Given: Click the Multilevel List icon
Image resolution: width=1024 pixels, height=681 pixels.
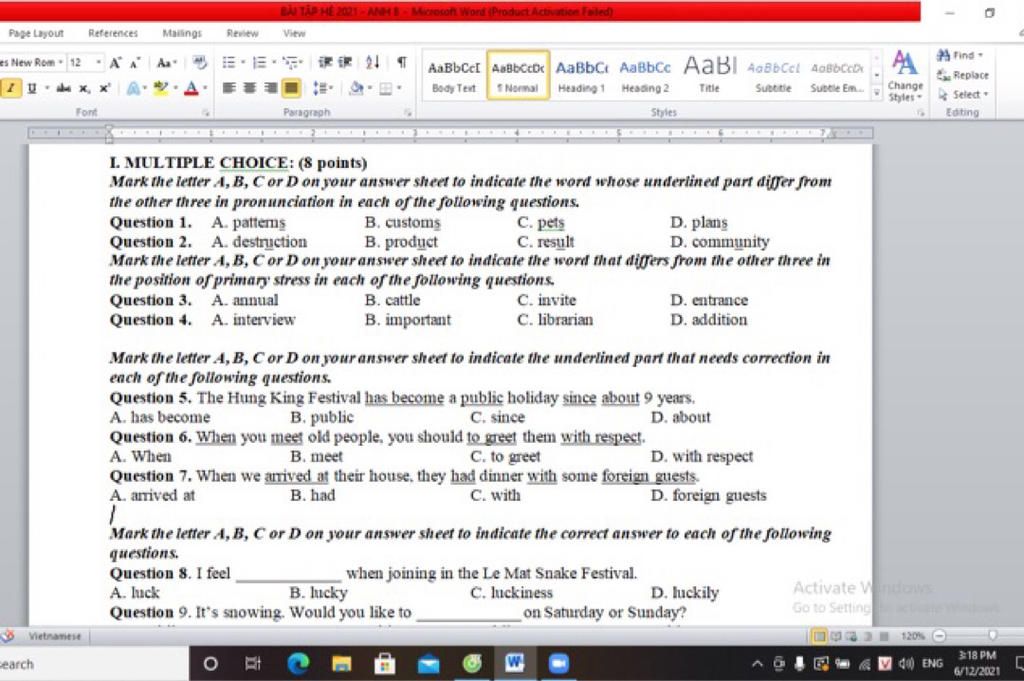Looking at the screenshot, I should pos(293,63).
